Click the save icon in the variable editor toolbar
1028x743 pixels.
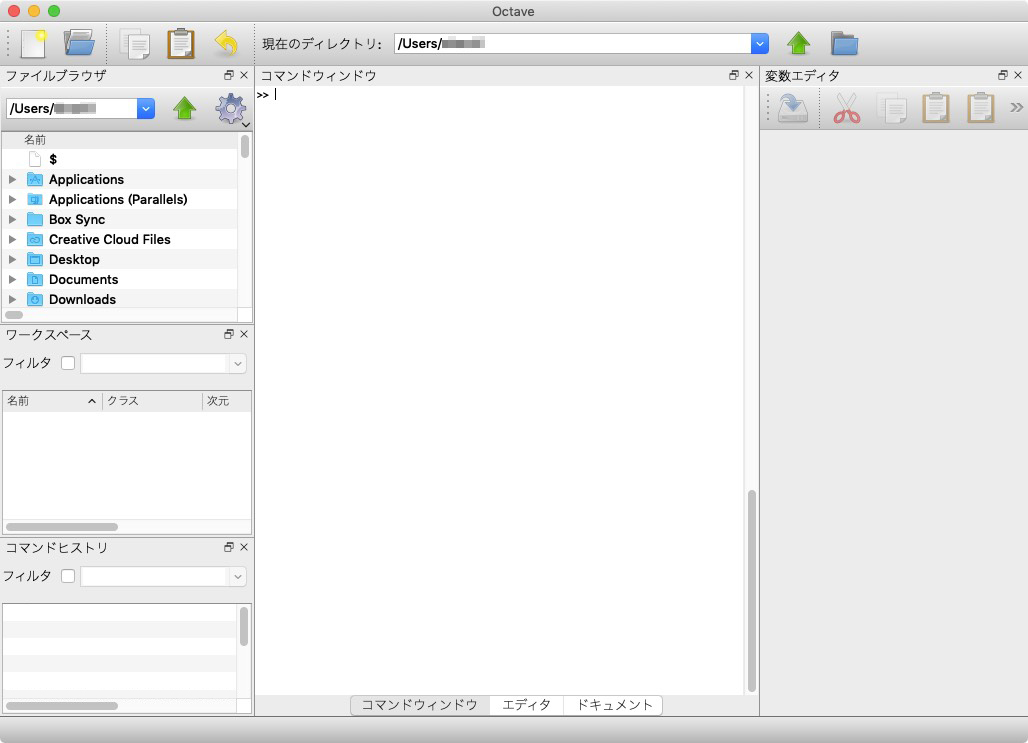[792, 108]
